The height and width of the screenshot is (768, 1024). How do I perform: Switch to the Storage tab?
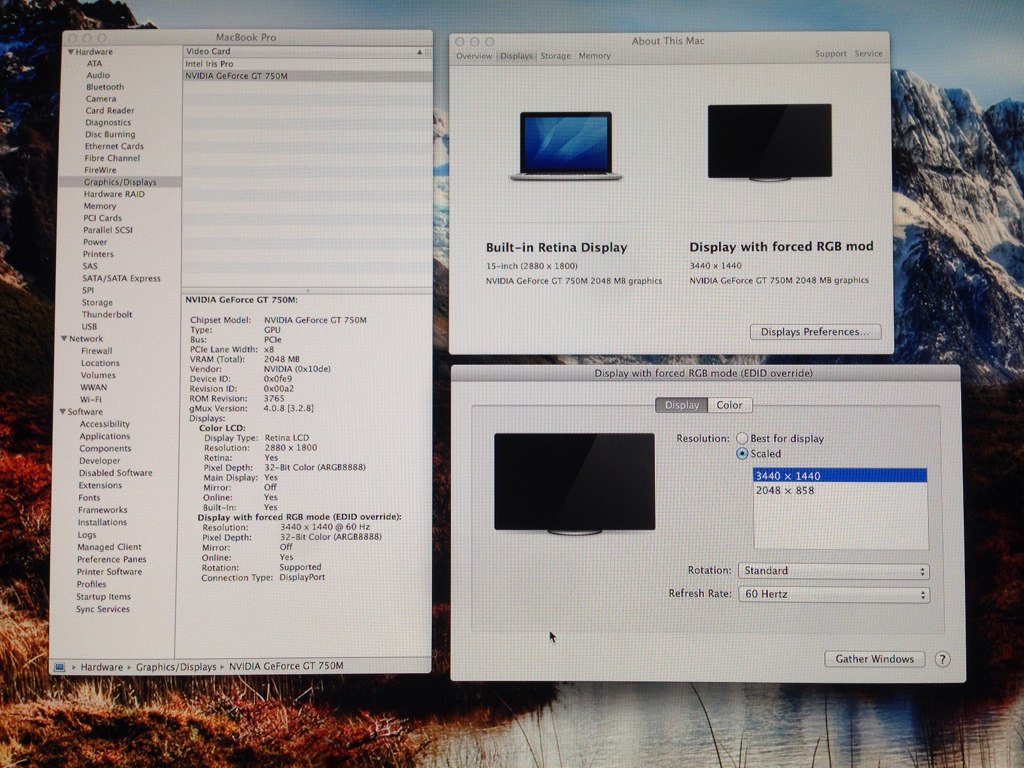[556, 56]
